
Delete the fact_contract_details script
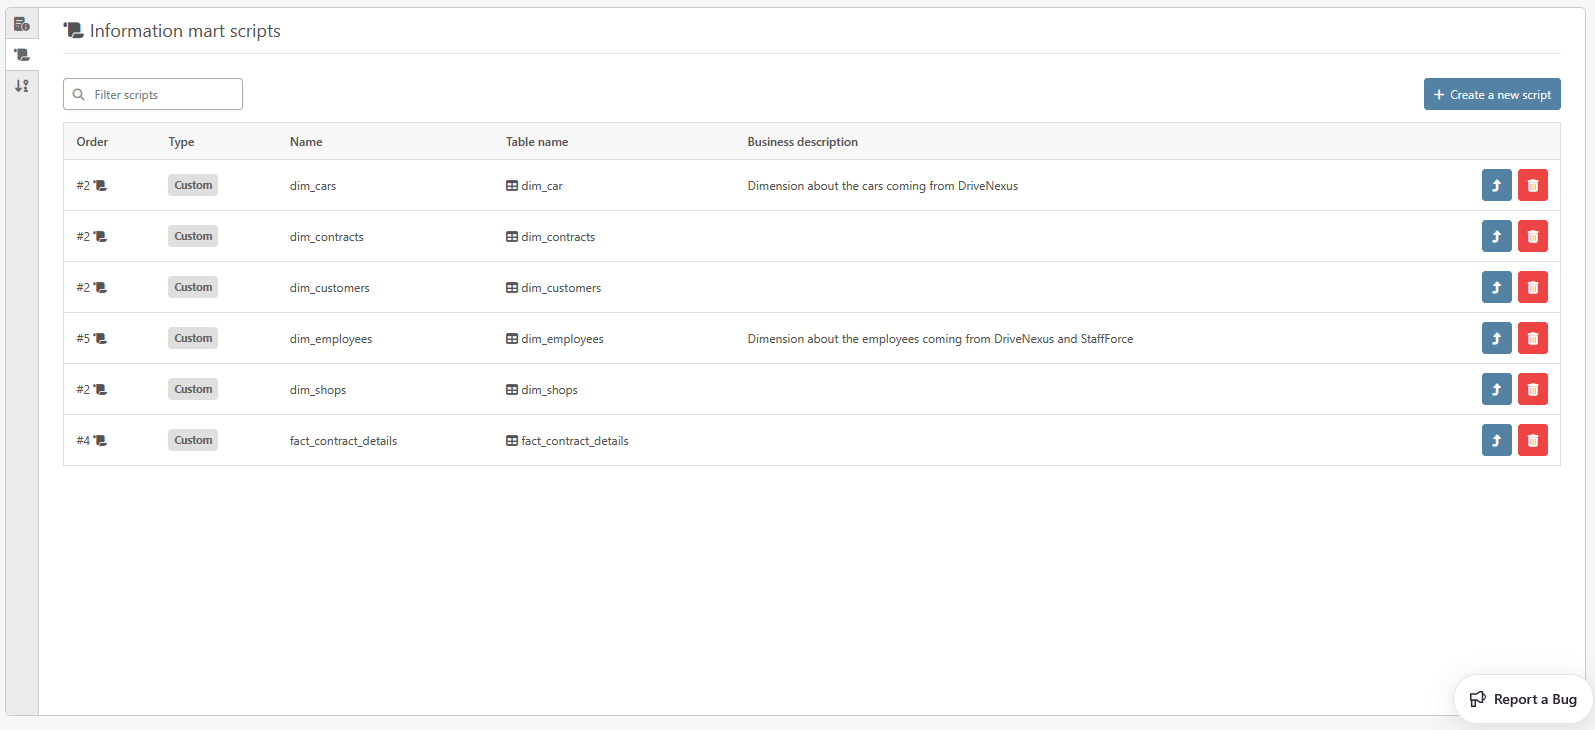click(1532, 441)
